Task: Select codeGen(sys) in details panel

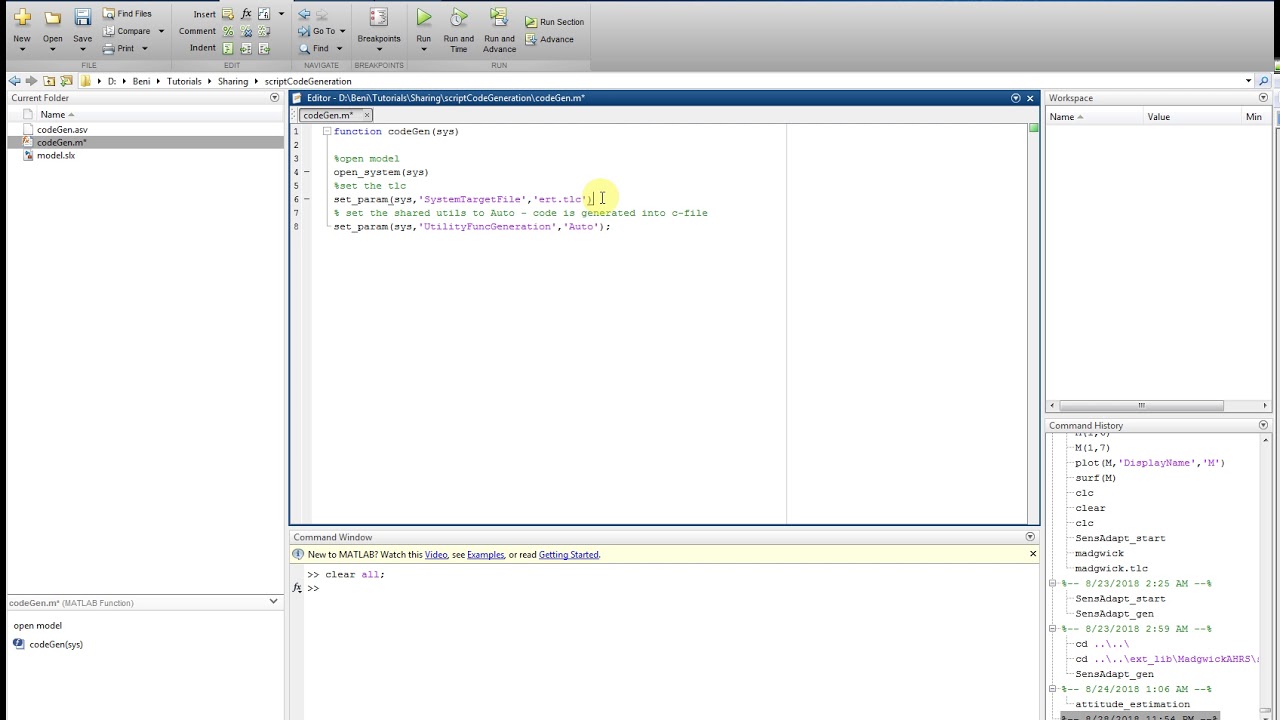Action: [56, 644]
